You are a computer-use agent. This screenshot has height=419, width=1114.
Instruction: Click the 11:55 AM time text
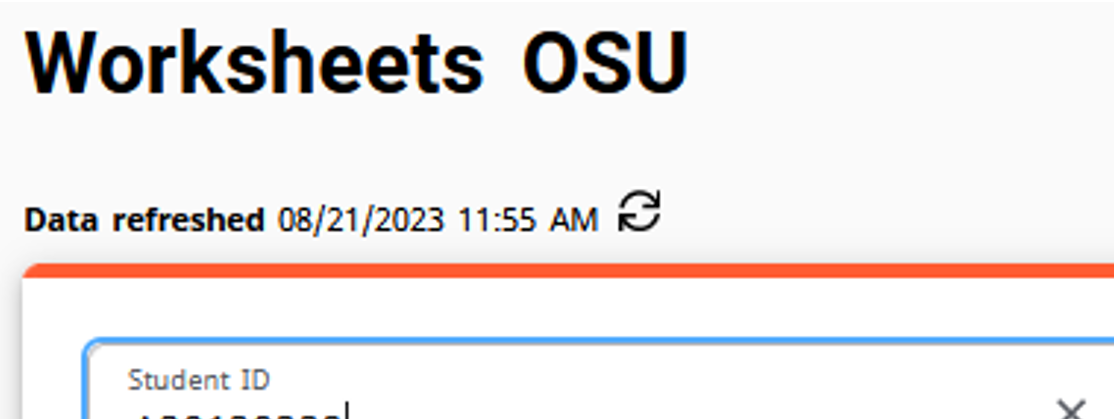click(x=527, y=219)
